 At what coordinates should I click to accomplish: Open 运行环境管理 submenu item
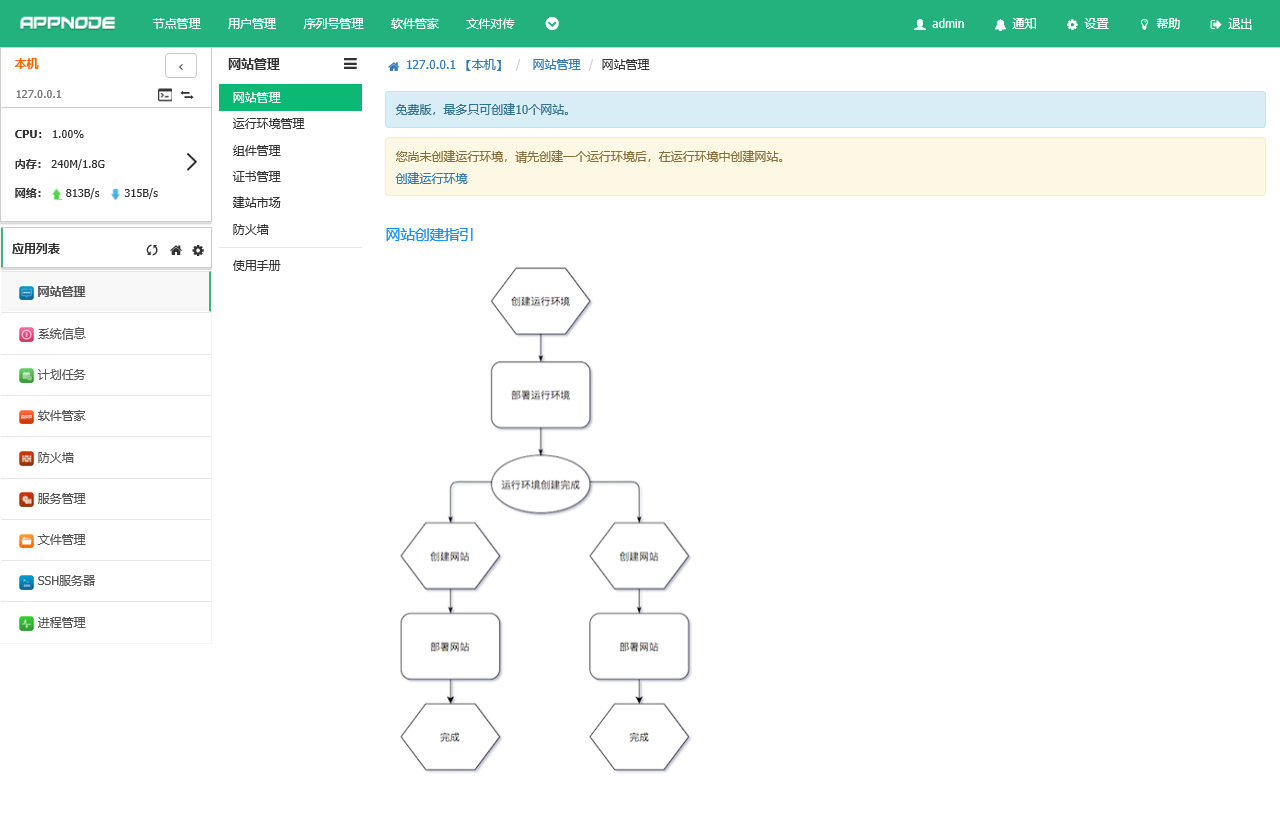[x=290, y=124]
